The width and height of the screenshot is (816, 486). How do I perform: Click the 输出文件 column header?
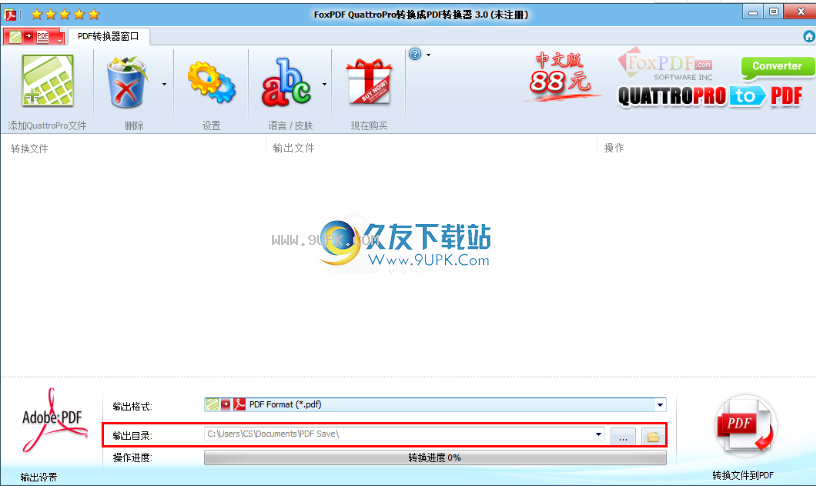coord(294,148)
